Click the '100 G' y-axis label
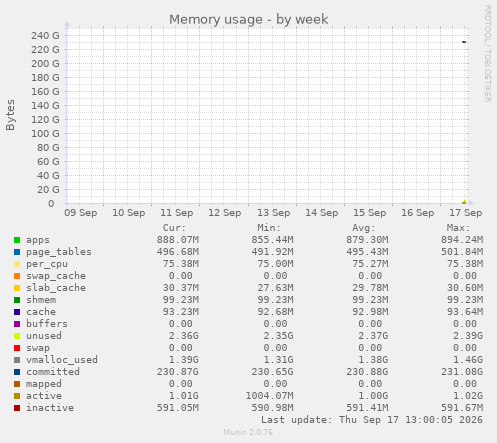Image resolution: width=497 pixels, height=443 pixels. tap(45, 134)
